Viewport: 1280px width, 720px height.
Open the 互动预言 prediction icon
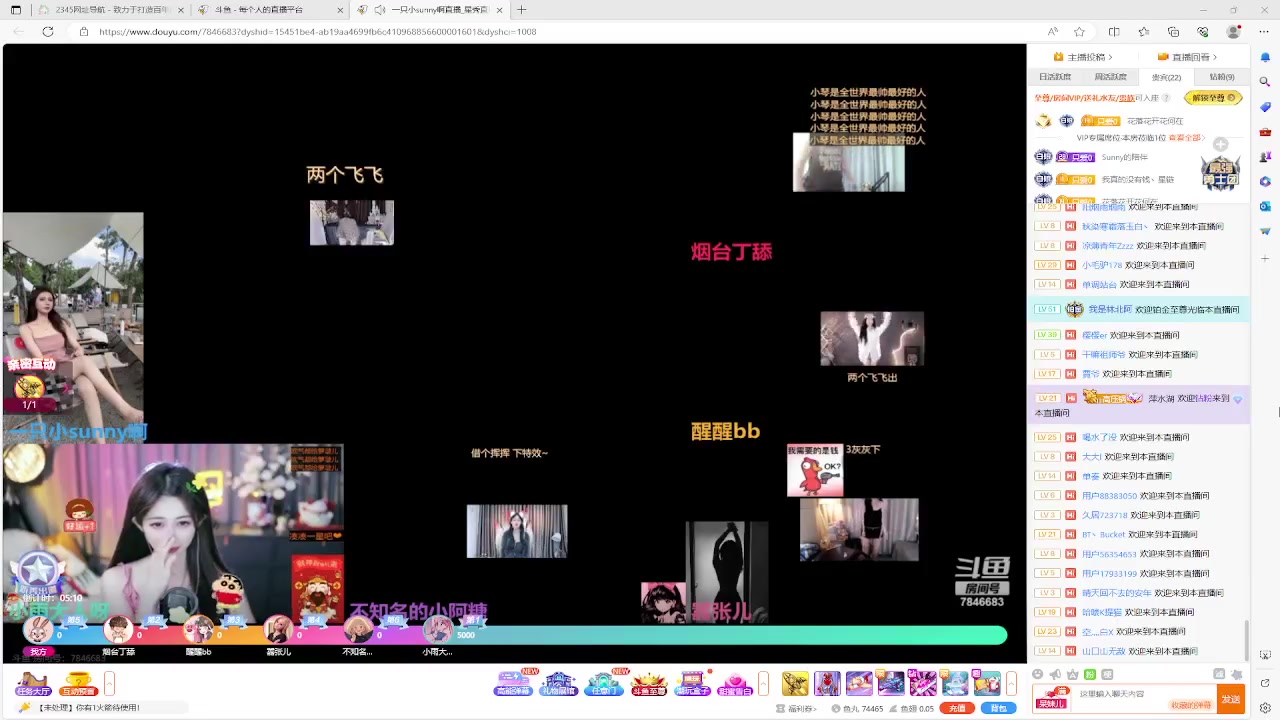pyautogui.click(x=78, y=683)
